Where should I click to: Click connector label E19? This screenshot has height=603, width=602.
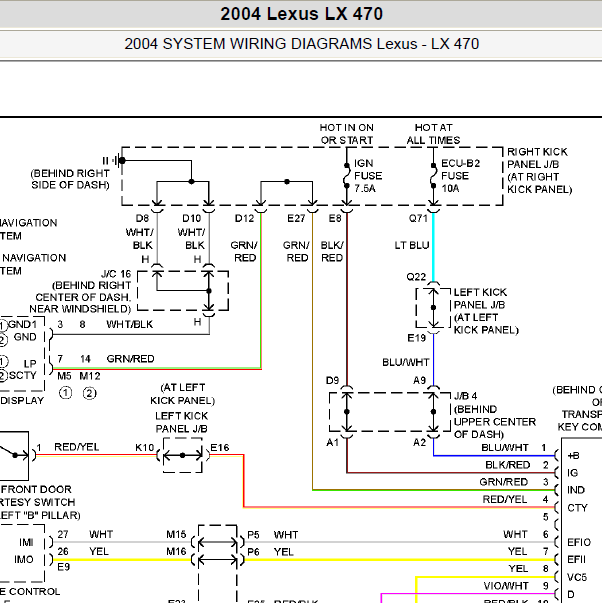(x=417, y=338)
